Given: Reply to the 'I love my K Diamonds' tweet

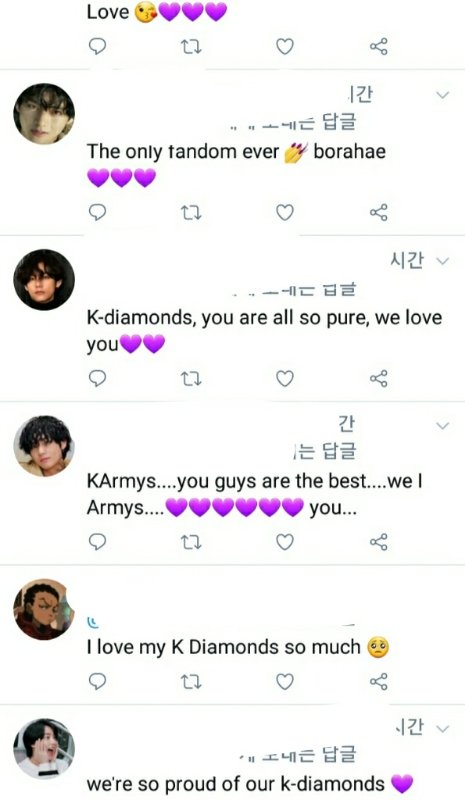Looking at the screenshot, I should [x=97, y=681].
